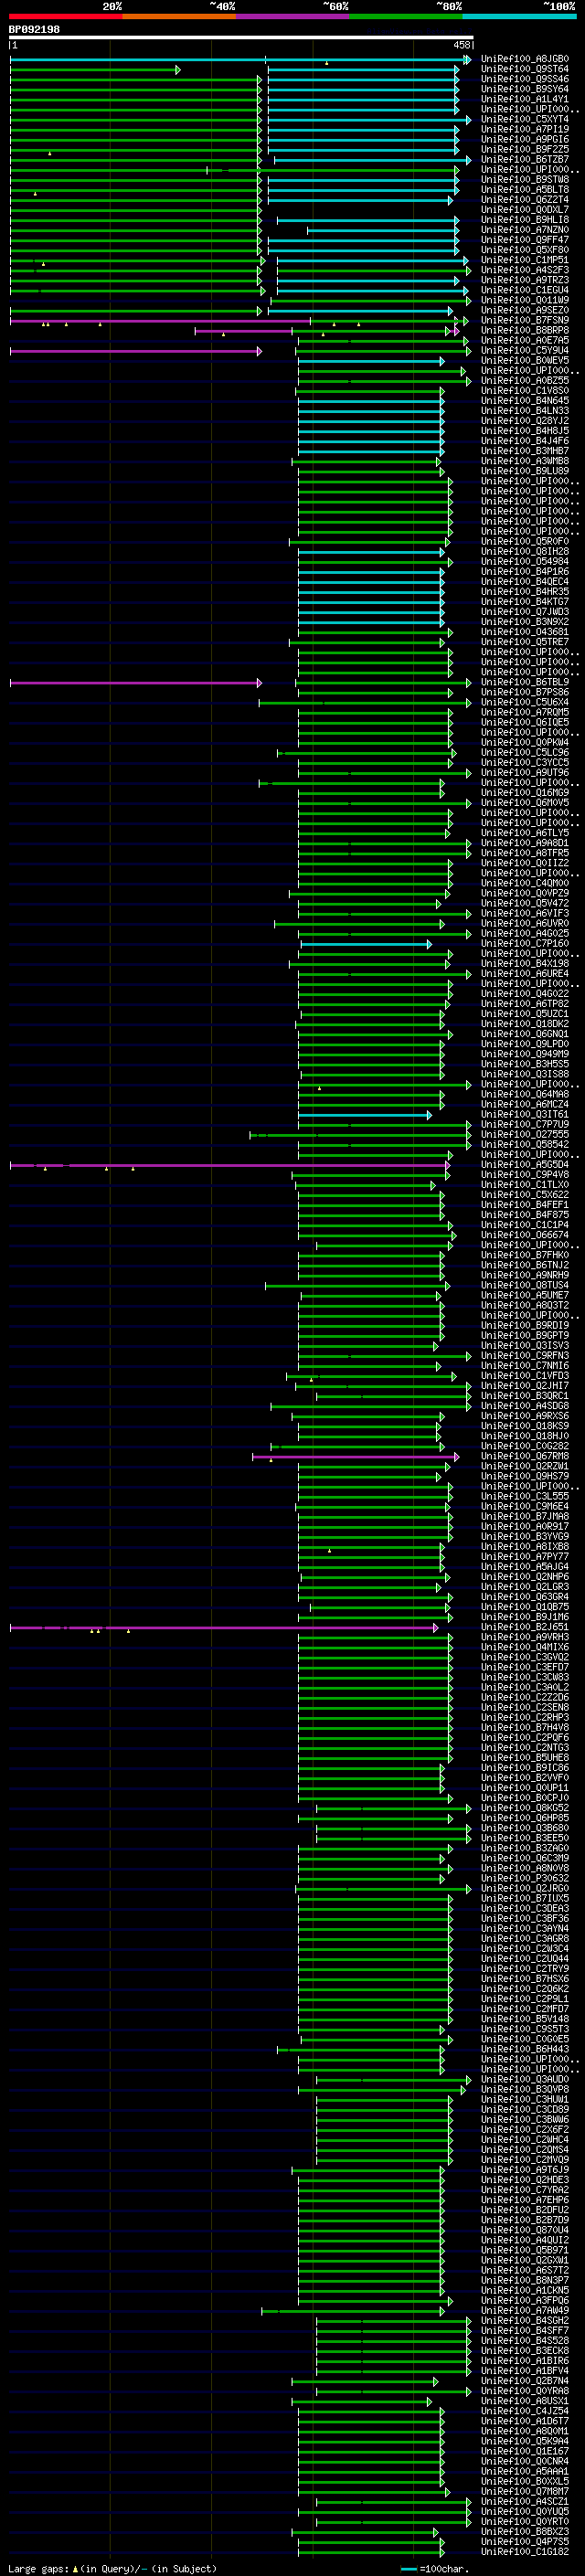Select the UniRef100_B7PS86 label
Viewport: 585px width, 2576px height.
click(525, 692)
